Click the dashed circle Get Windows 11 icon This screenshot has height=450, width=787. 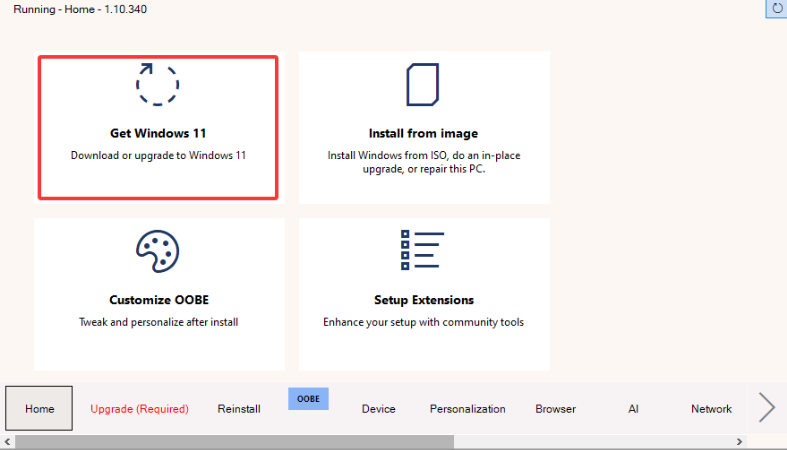(x=158, y=84)
